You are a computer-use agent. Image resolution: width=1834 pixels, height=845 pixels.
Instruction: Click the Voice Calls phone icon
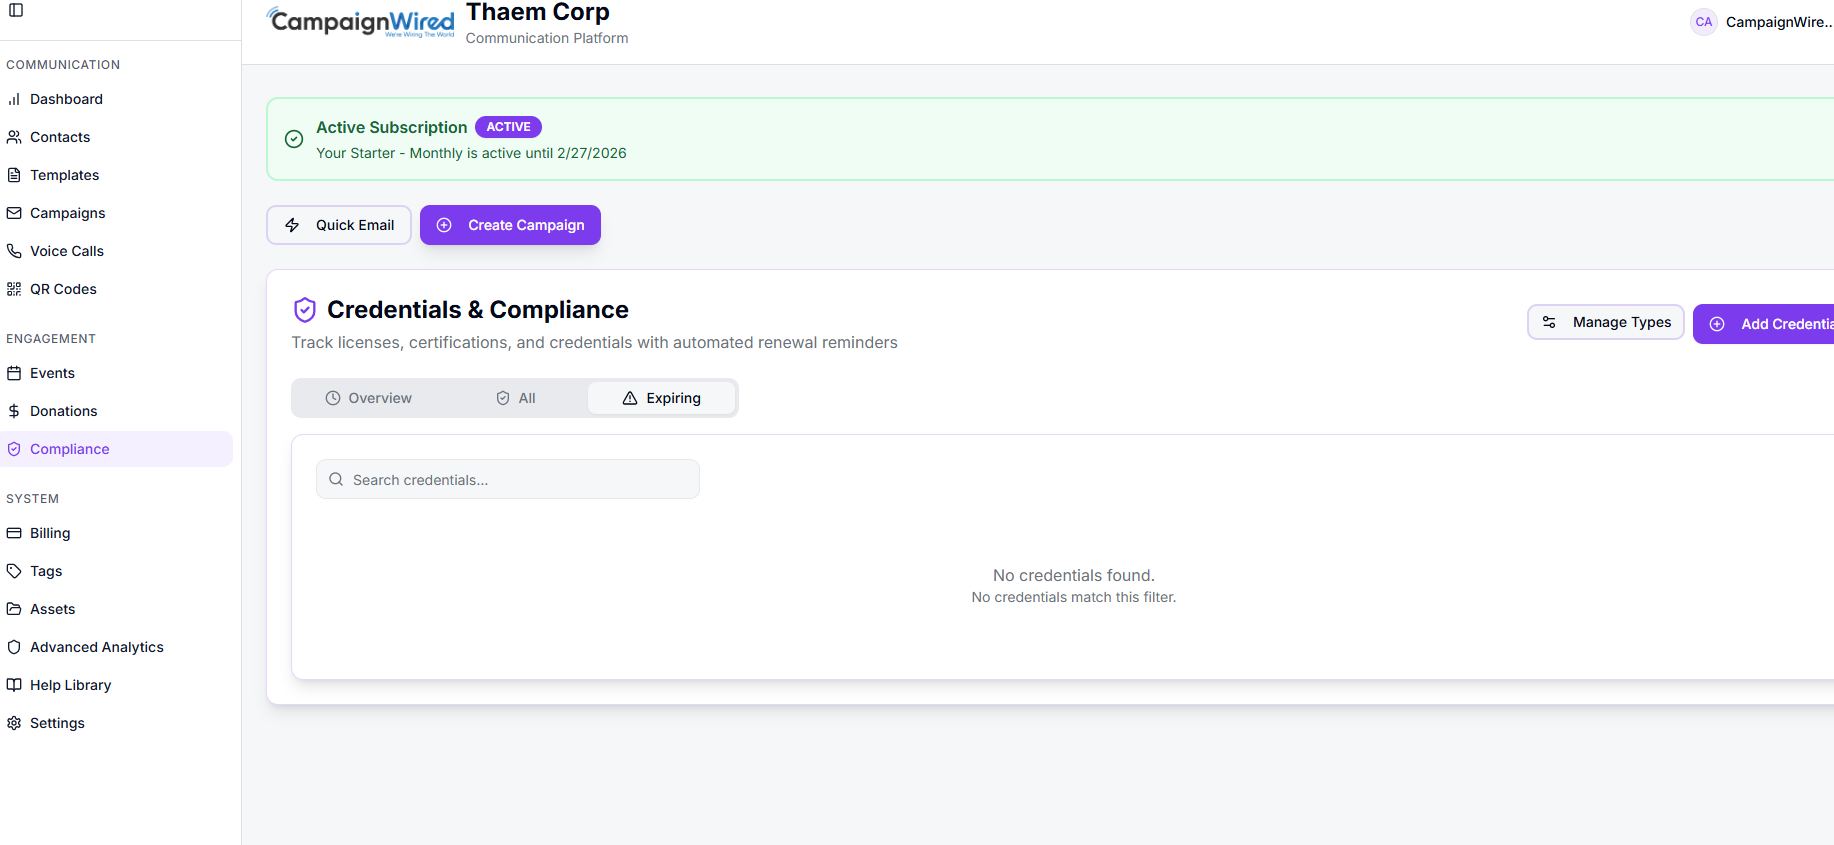[14, 251]
